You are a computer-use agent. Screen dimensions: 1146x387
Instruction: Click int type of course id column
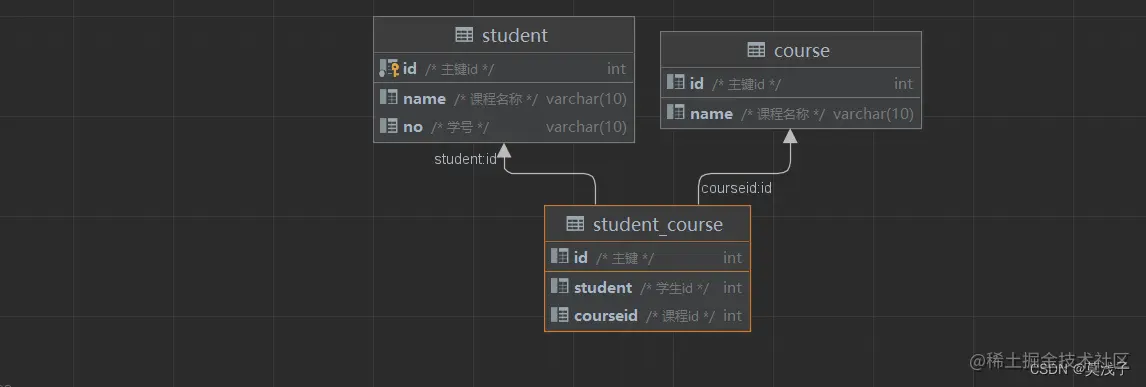pyautogui.click(x=903, y=84)
